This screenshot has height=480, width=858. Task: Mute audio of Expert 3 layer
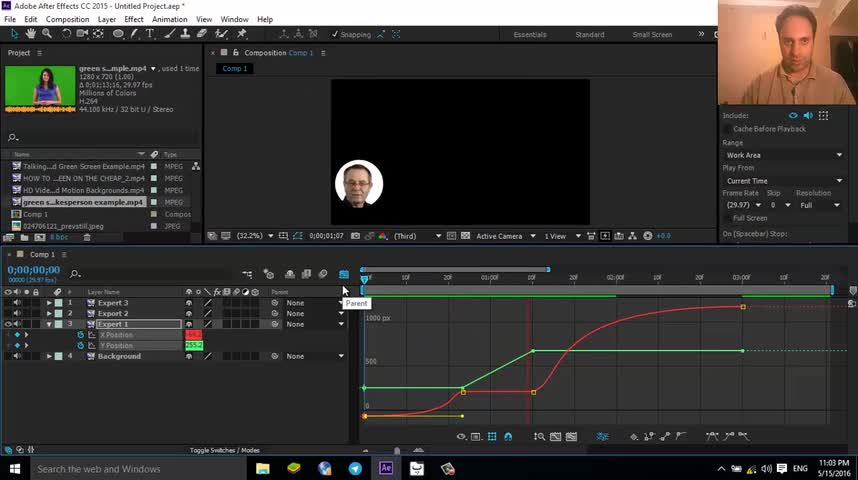pyautogui.click(x=17, y=303)
